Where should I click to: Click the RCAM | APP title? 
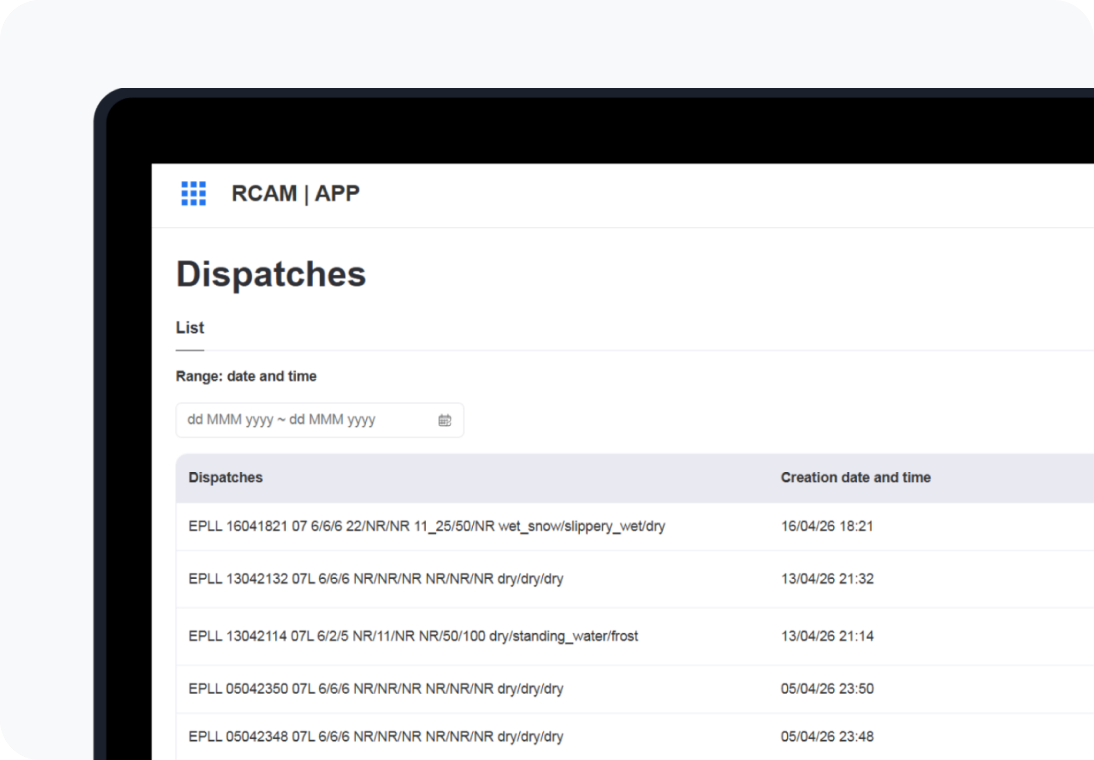click(295, 193)
